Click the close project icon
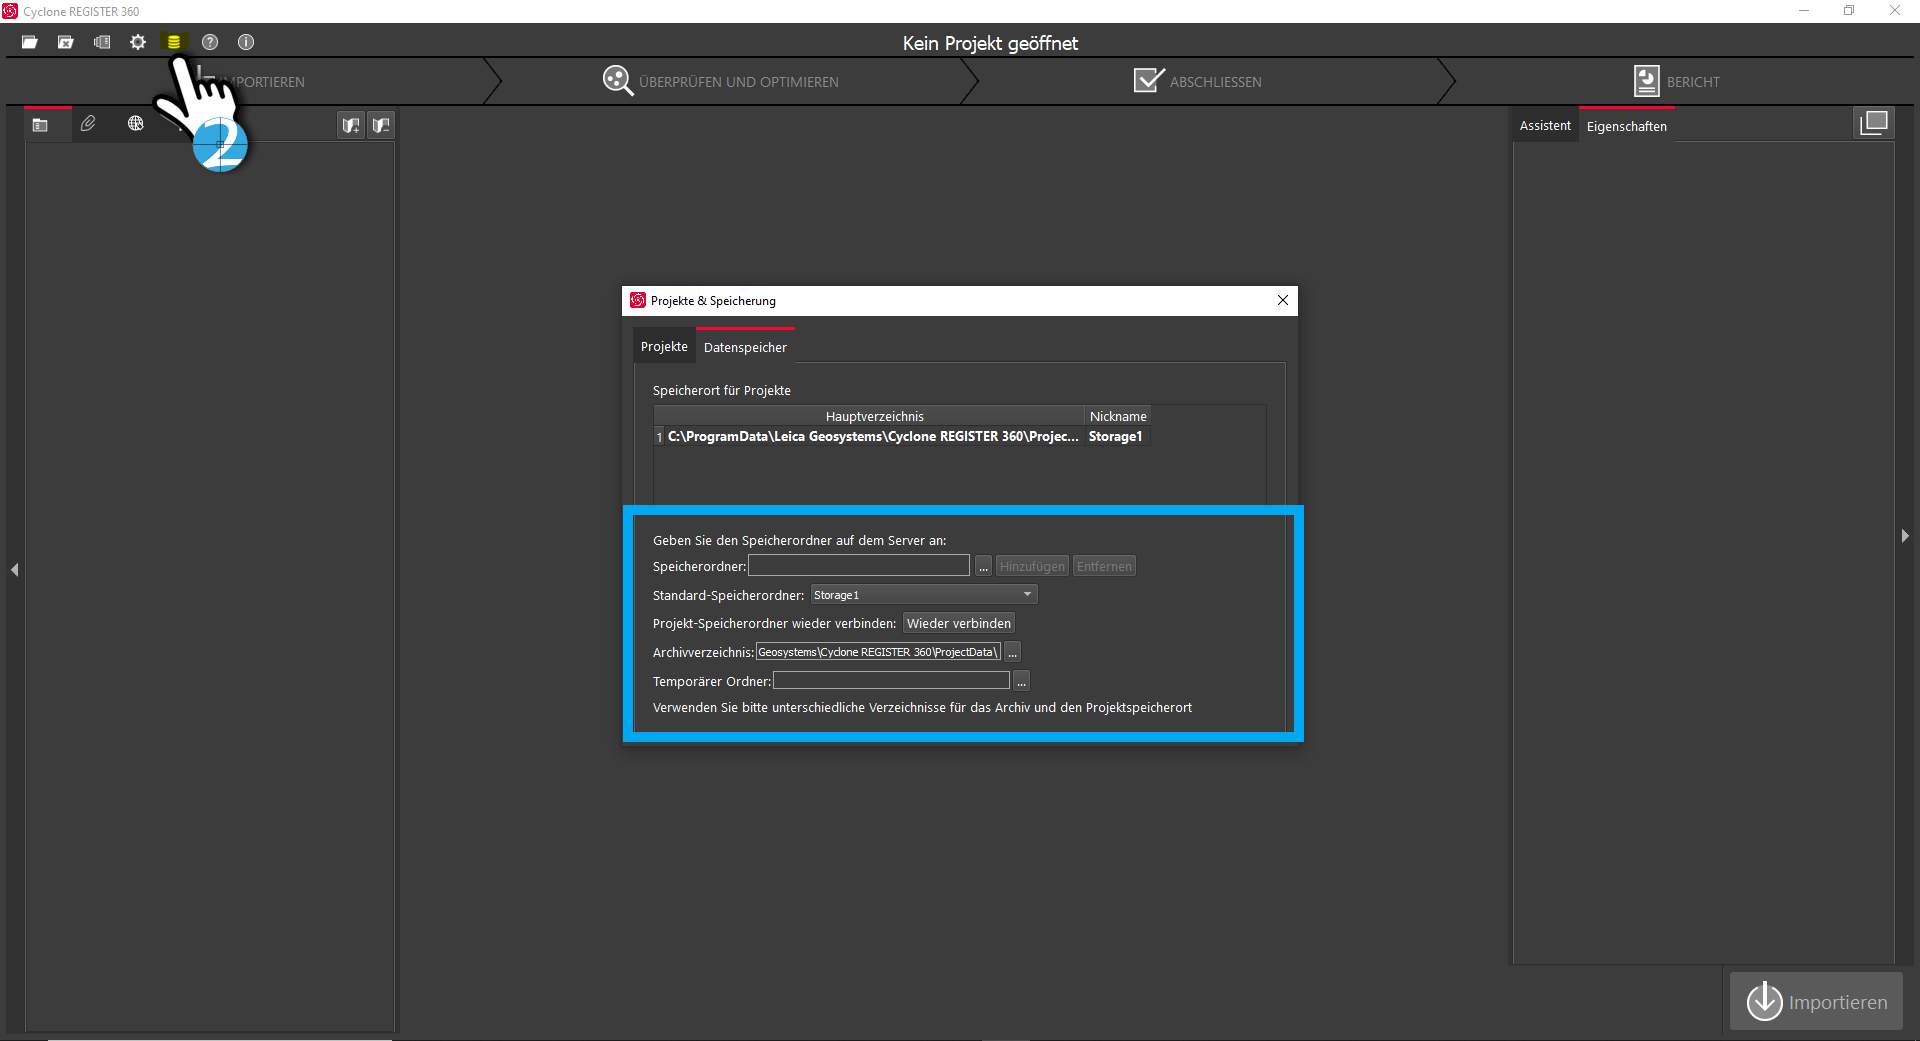The height and width of the screenshot is (1041, 1920). click(x=66, y=42)
